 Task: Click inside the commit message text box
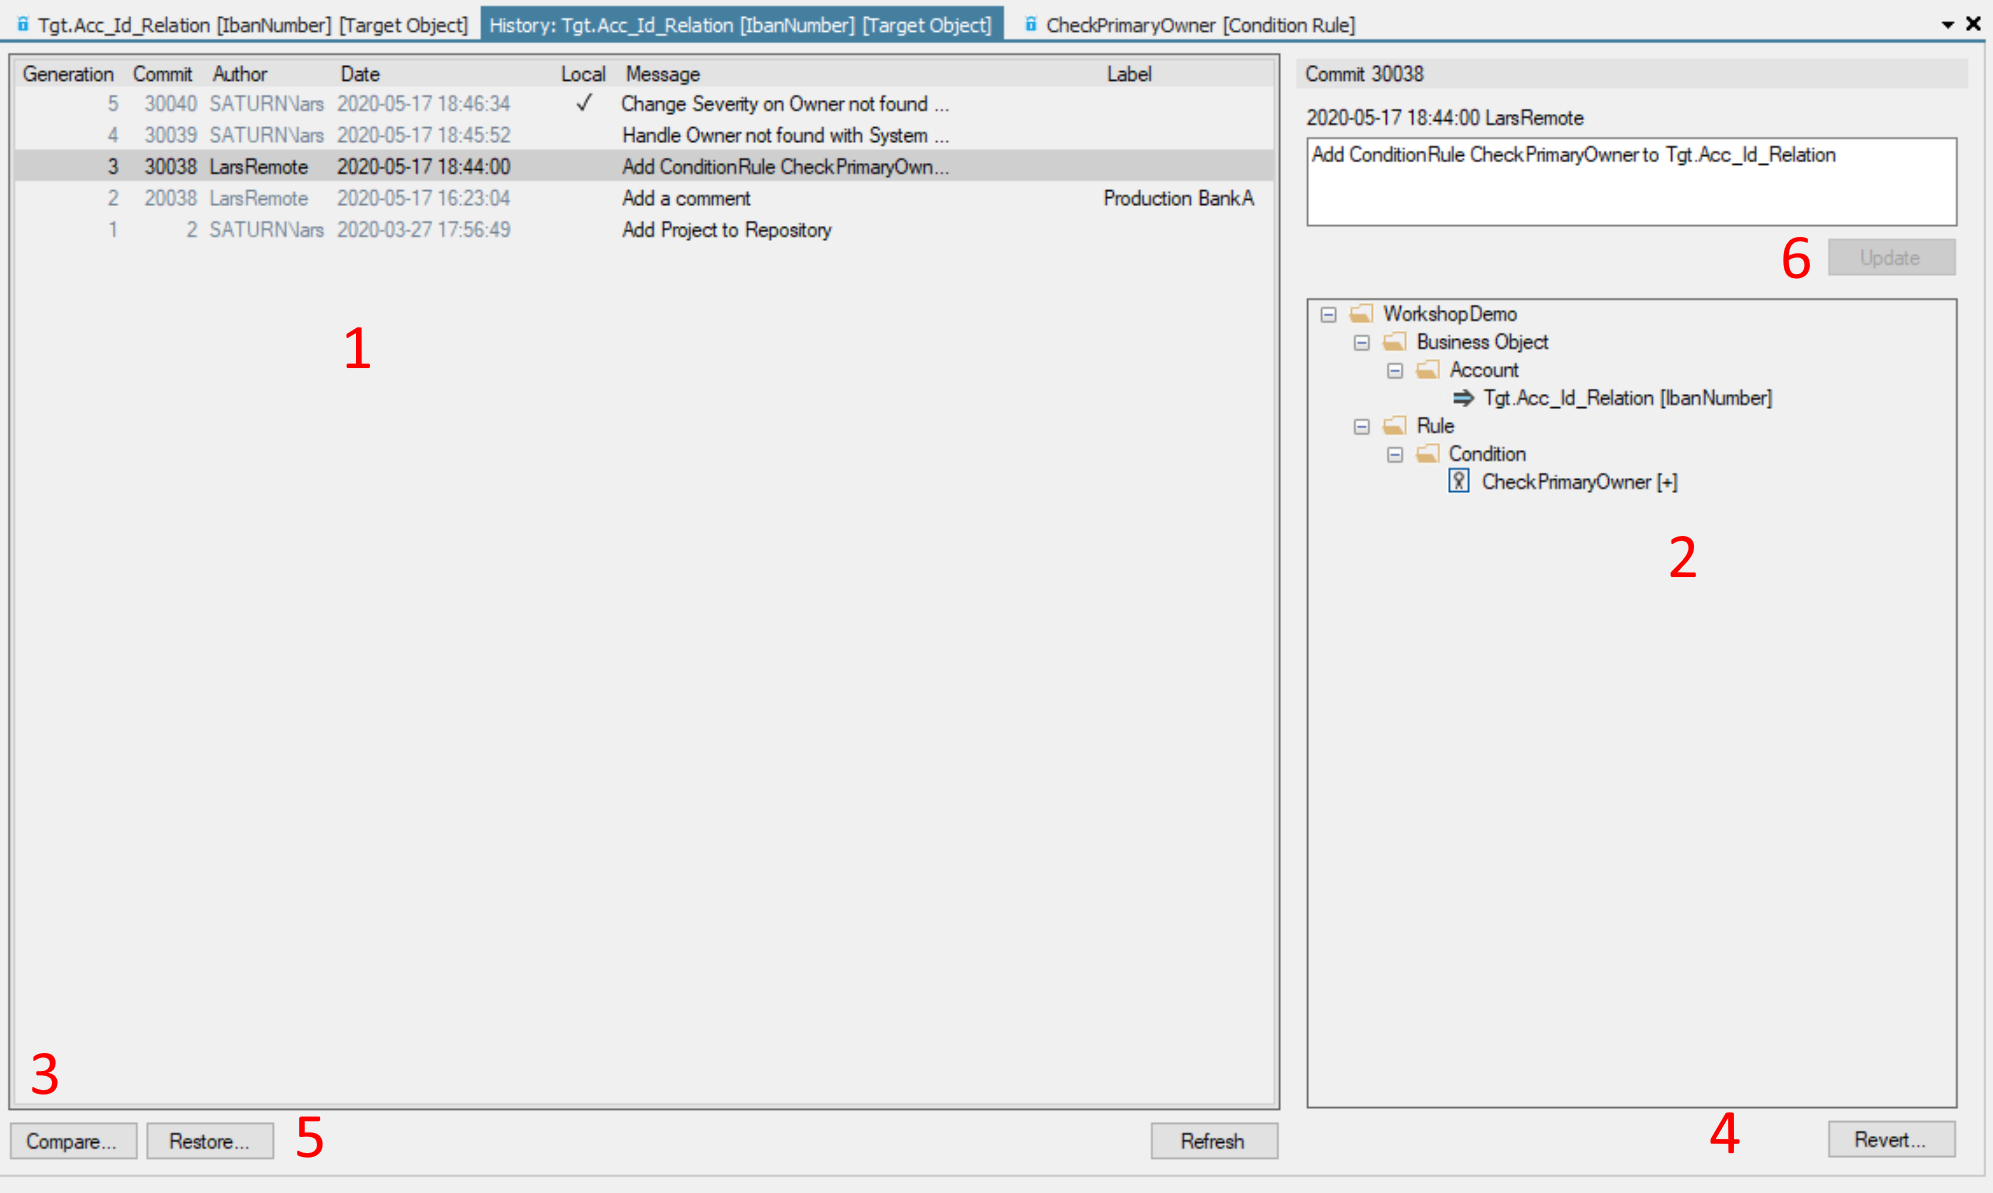point(1630,180)
